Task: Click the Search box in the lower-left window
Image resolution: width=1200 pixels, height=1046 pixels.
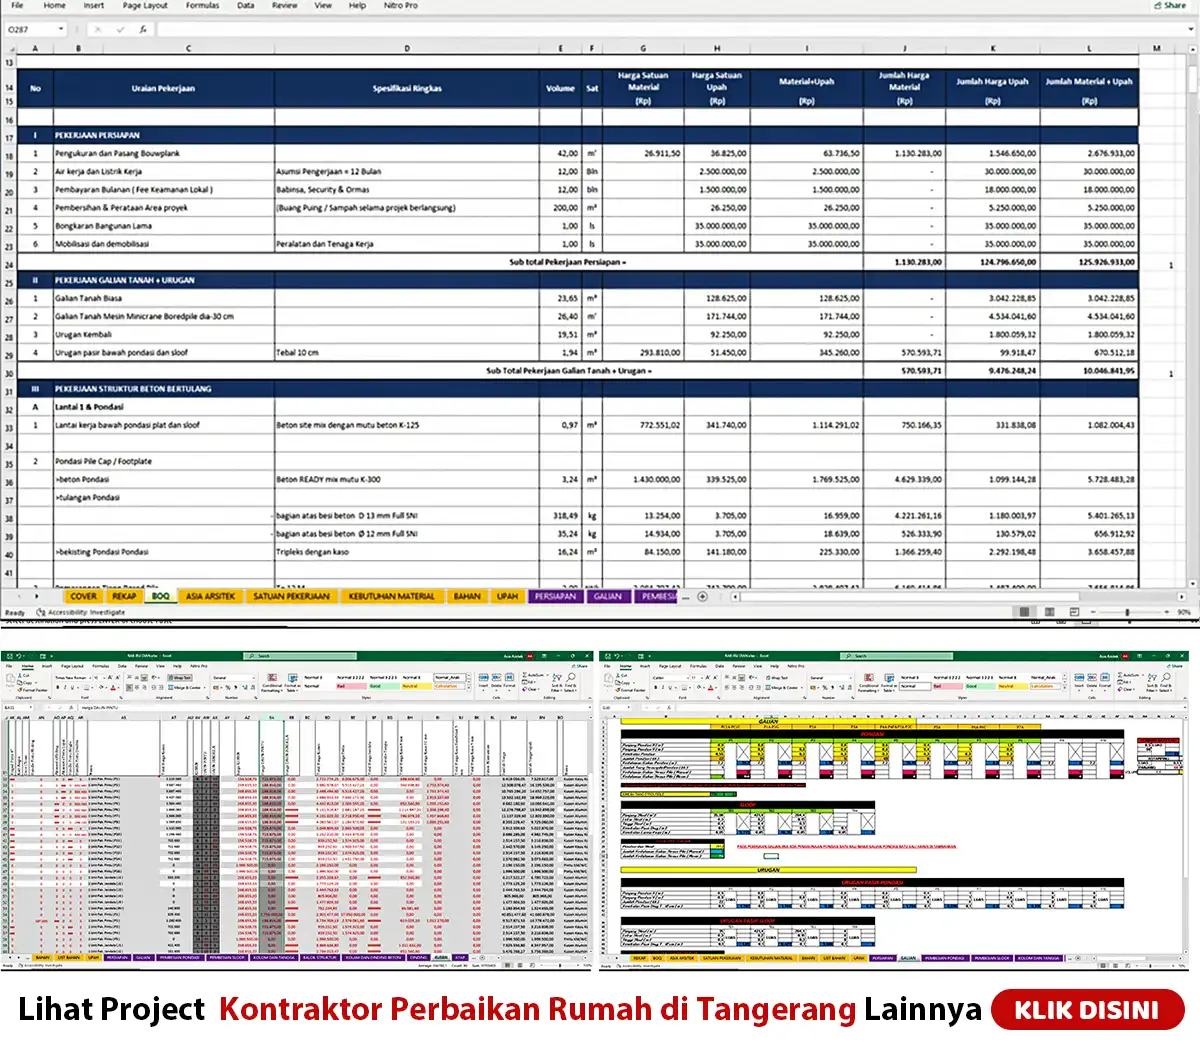Action: pyautogui.click(x=300, y=656)
